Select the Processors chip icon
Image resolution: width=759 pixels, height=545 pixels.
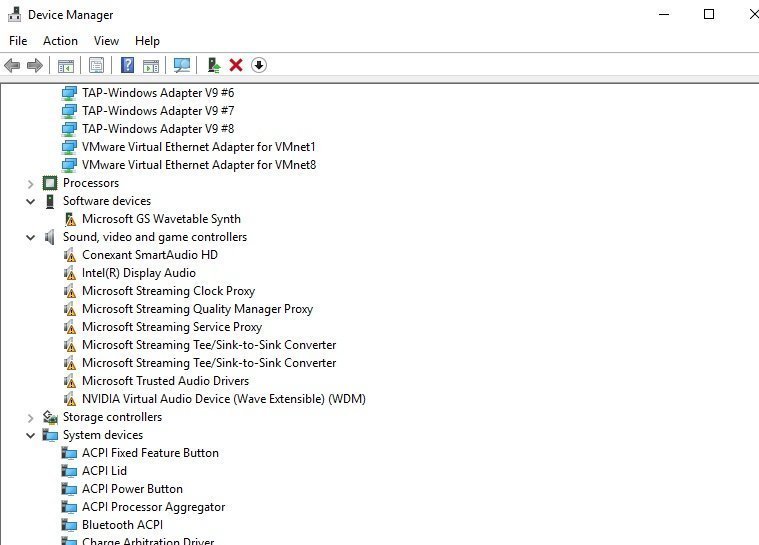coord(50,183)
